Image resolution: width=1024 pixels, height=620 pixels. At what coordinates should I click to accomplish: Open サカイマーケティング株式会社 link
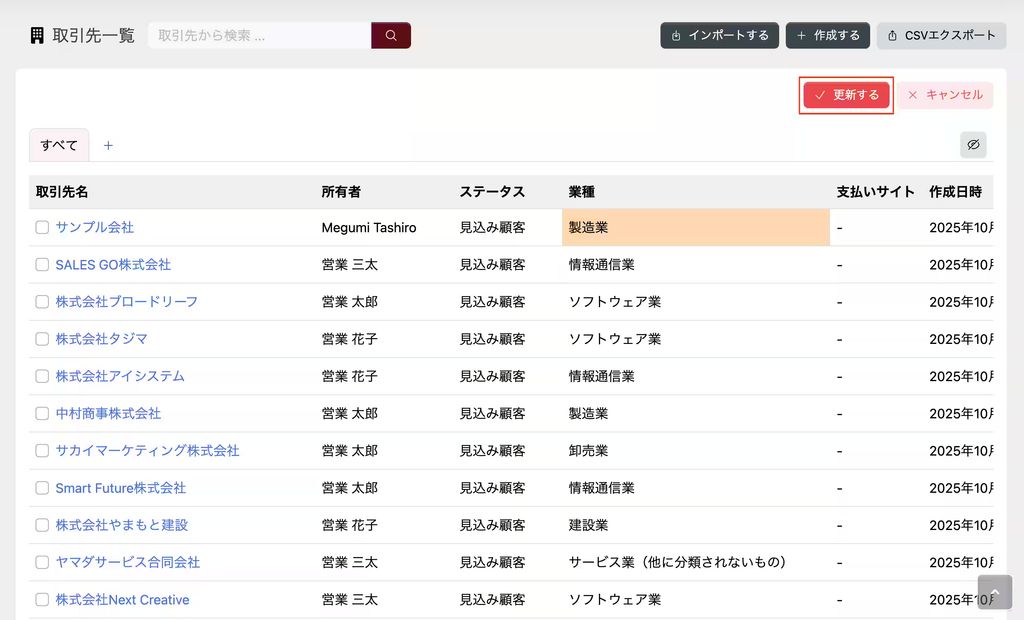coord(148,451)
